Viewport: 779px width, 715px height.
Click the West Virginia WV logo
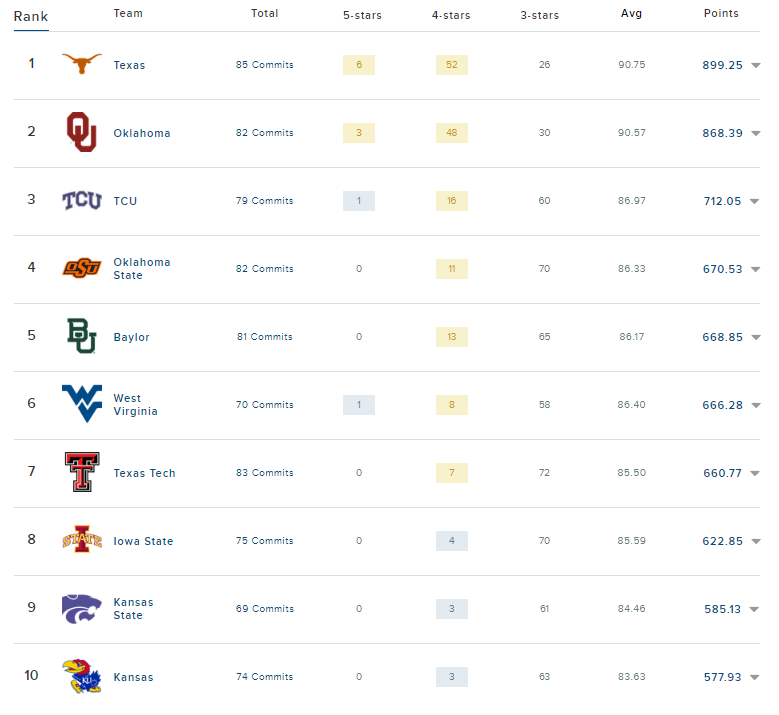[81, 404]
